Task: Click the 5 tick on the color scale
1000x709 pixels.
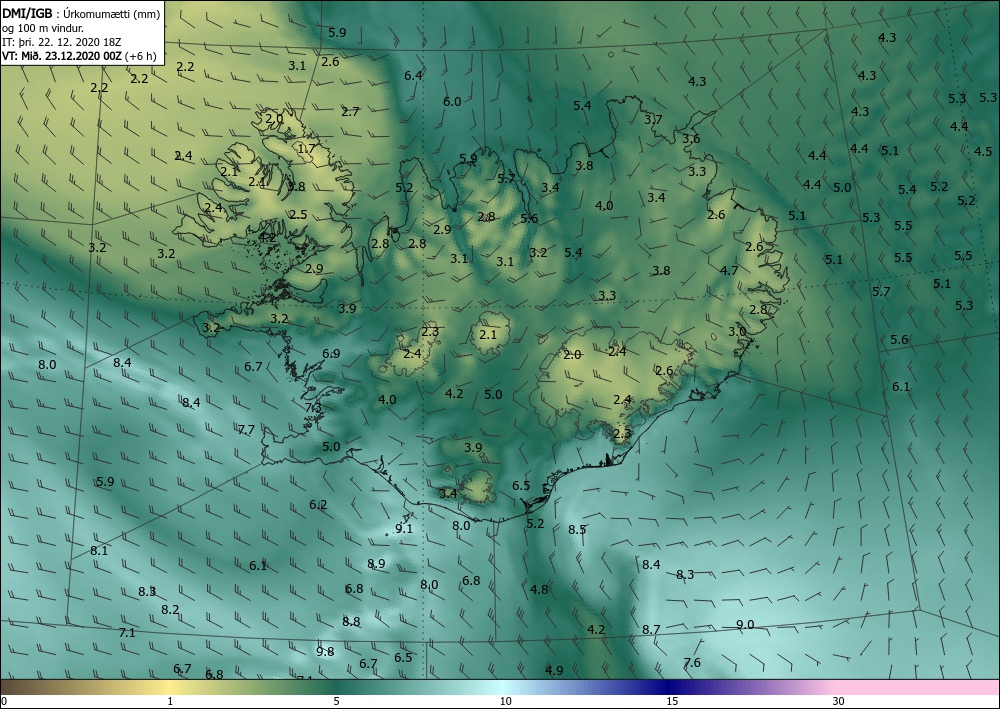Action: [x=336, y=701]
